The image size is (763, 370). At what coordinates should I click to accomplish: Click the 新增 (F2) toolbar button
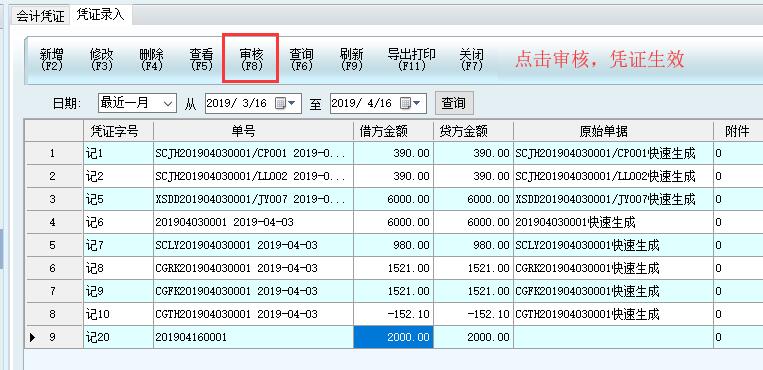[x=52, y=59]
